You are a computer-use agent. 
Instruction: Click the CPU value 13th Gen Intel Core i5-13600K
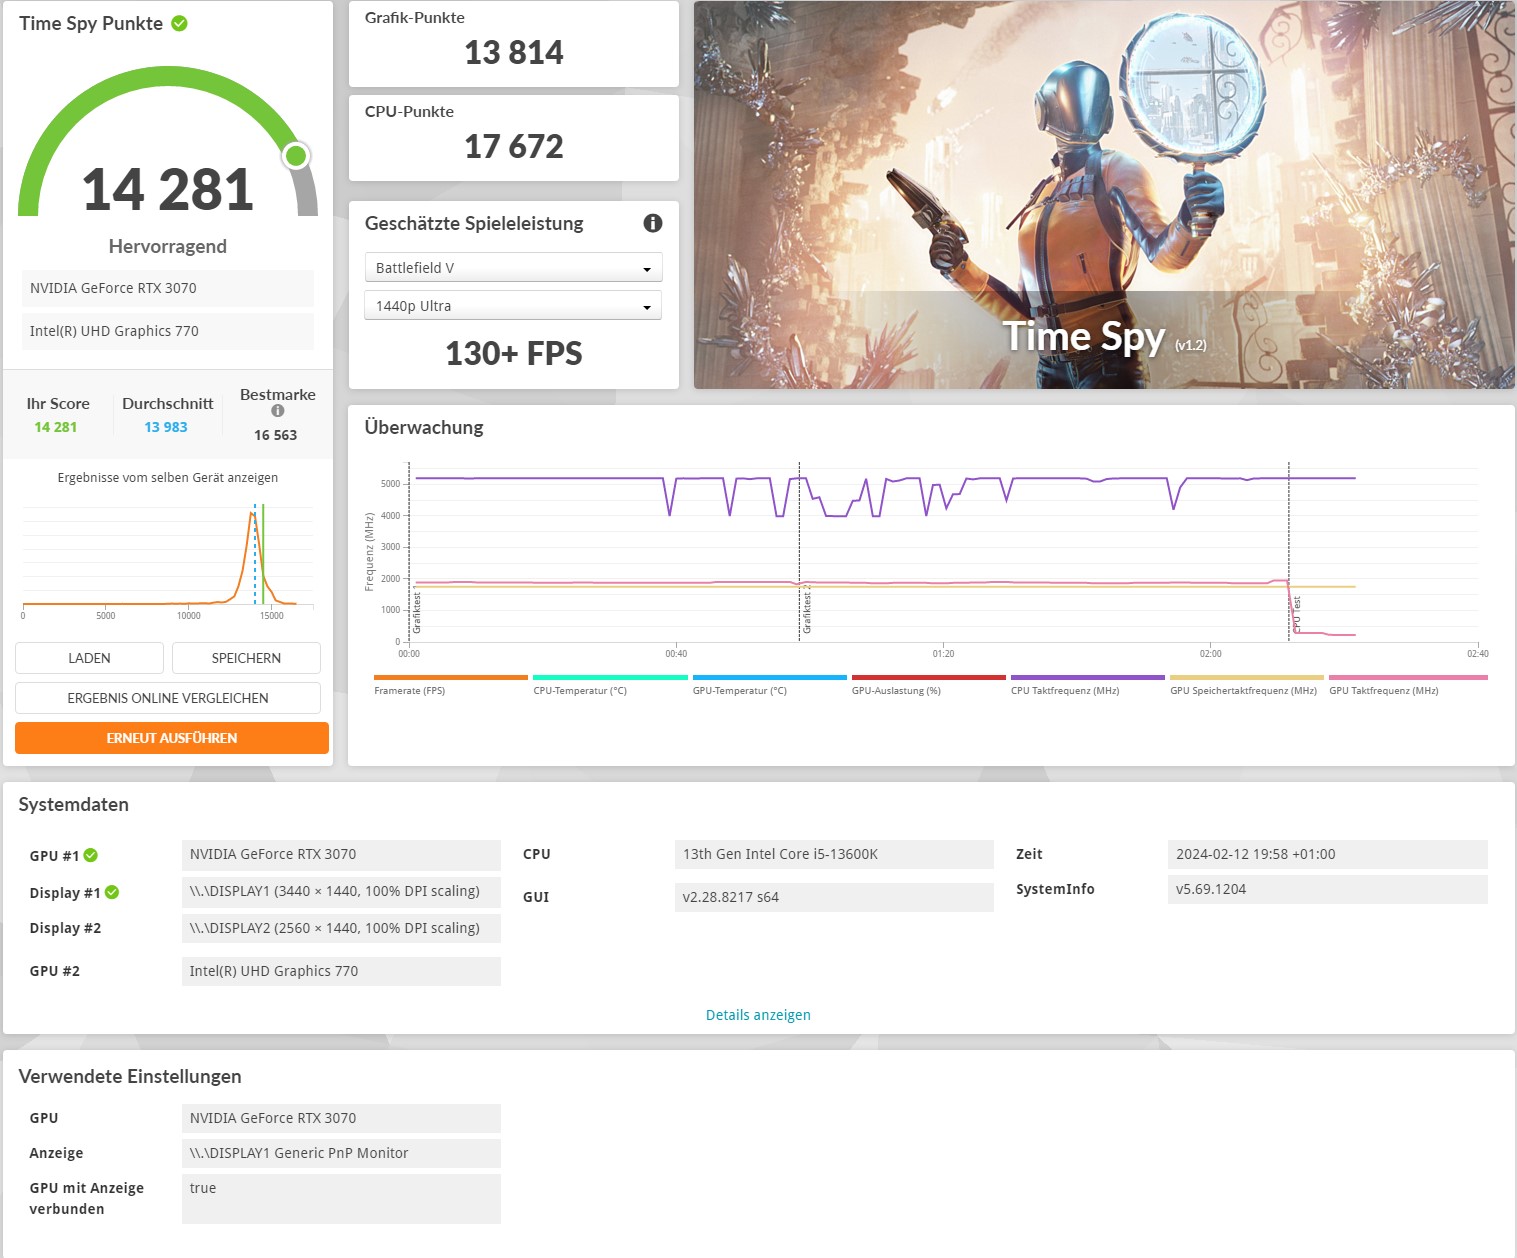834,854
